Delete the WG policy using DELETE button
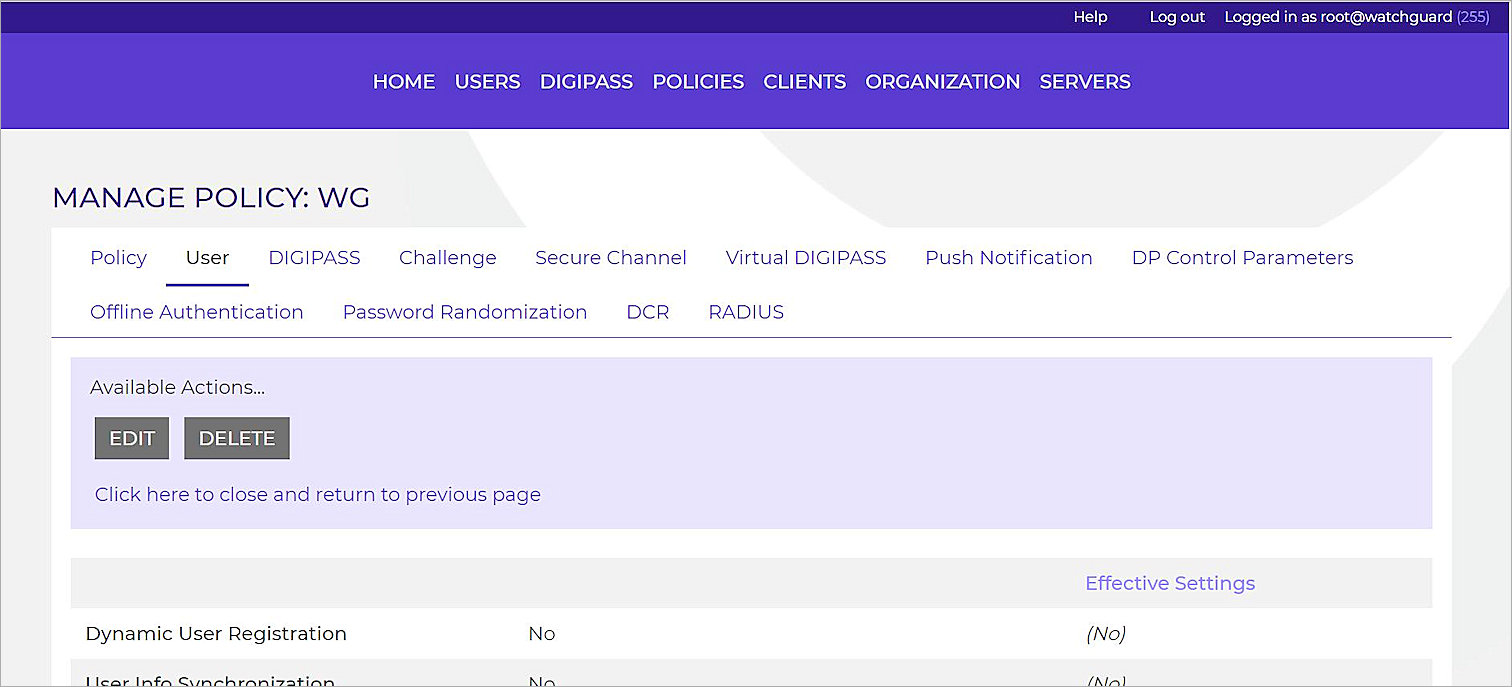 [x=236, y=438]
